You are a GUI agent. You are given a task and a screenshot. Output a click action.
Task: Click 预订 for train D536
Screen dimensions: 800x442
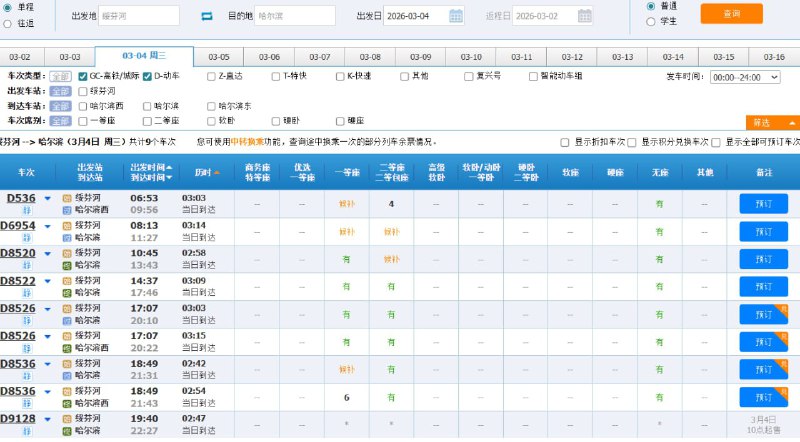(x=763, y=203)
